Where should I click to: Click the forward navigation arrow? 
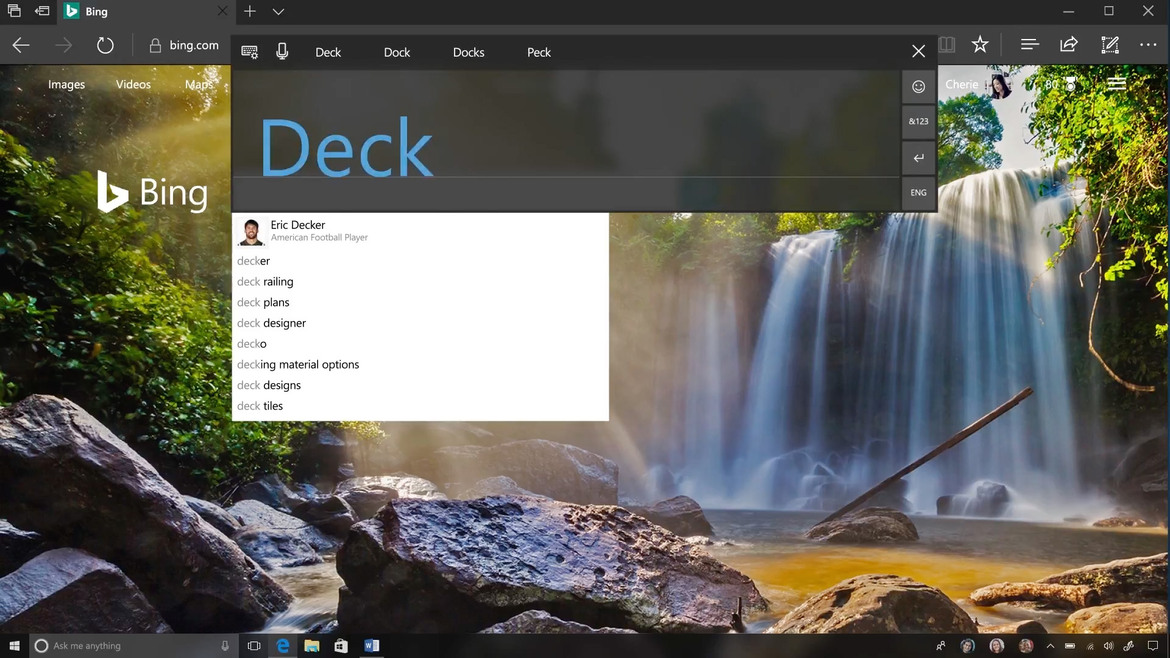click(63, 45)
